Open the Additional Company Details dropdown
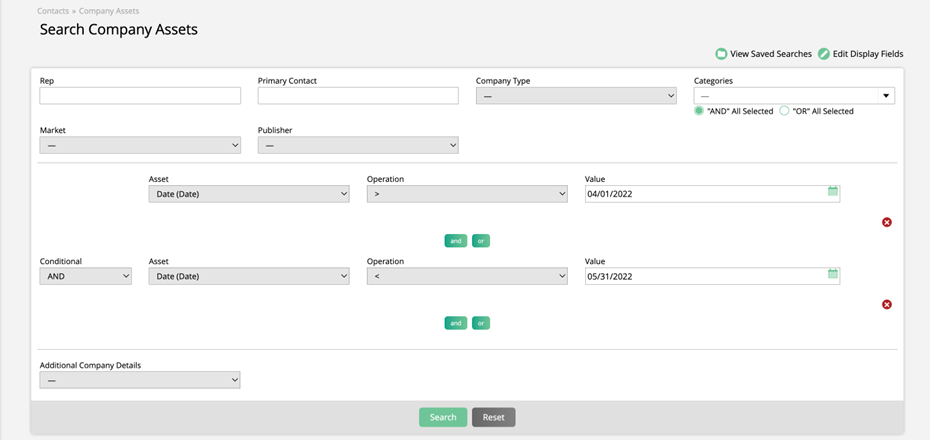Image resolution: width=930 pixels, height=440 pixels. [140, 380]
